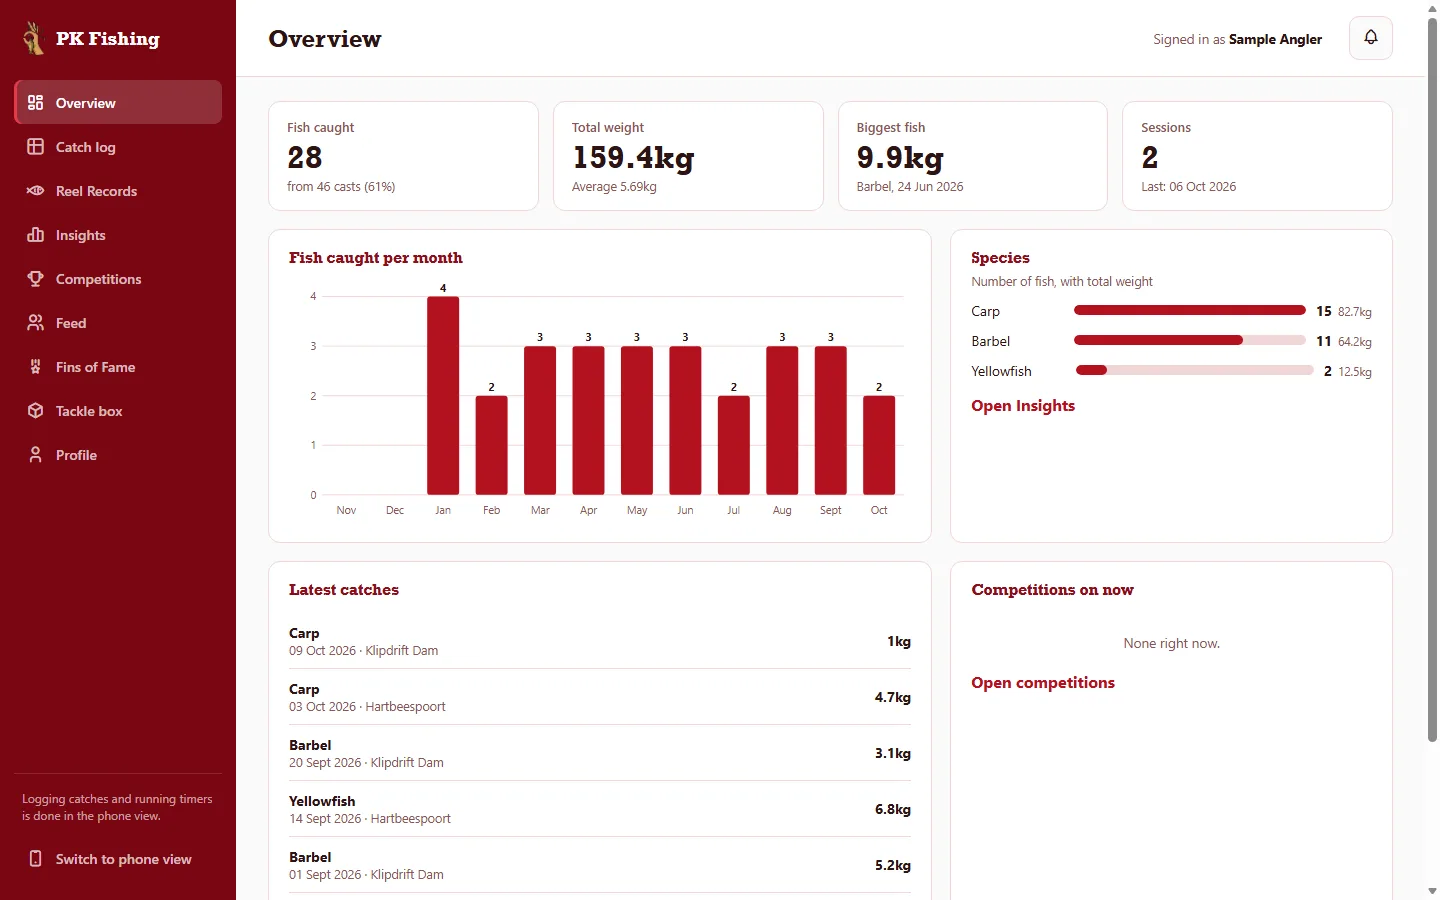The image size is (1440, 900).
Task: Click the Feed people icon
Action: coord(36,323)
